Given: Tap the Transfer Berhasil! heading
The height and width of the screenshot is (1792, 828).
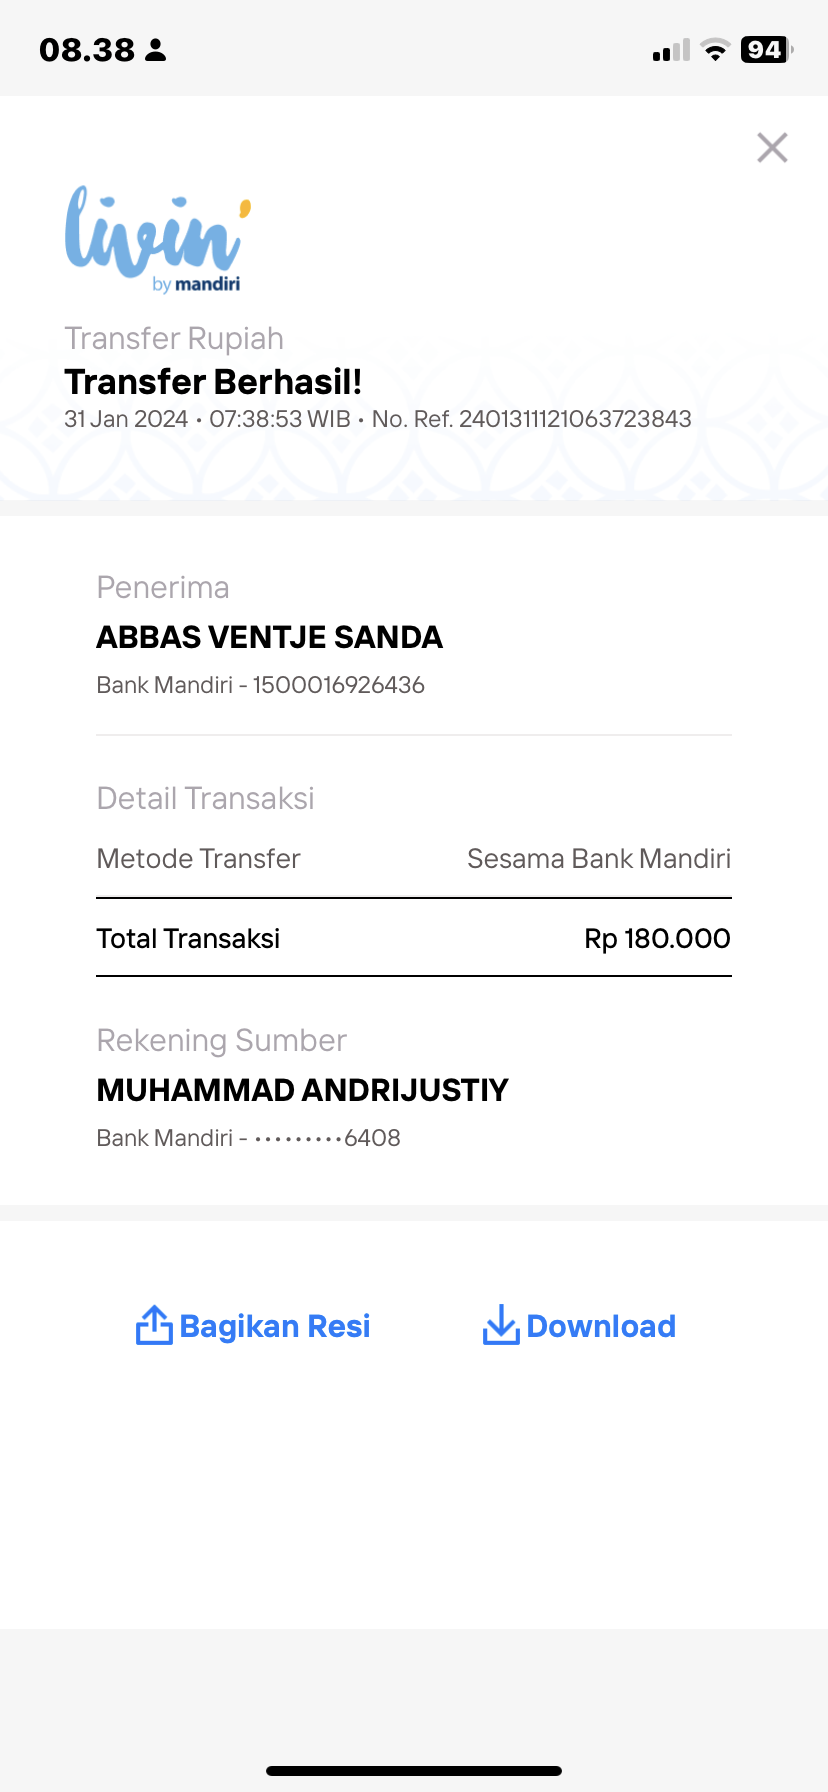Looking at the screenshot, I should pos(213,382).
